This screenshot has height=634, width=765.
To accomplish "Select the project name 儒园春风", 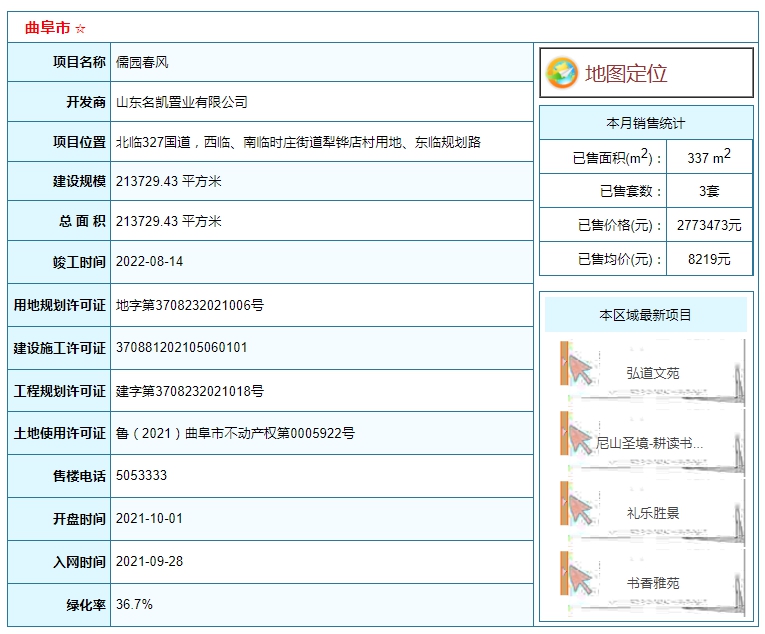I will tap(142, 62).
